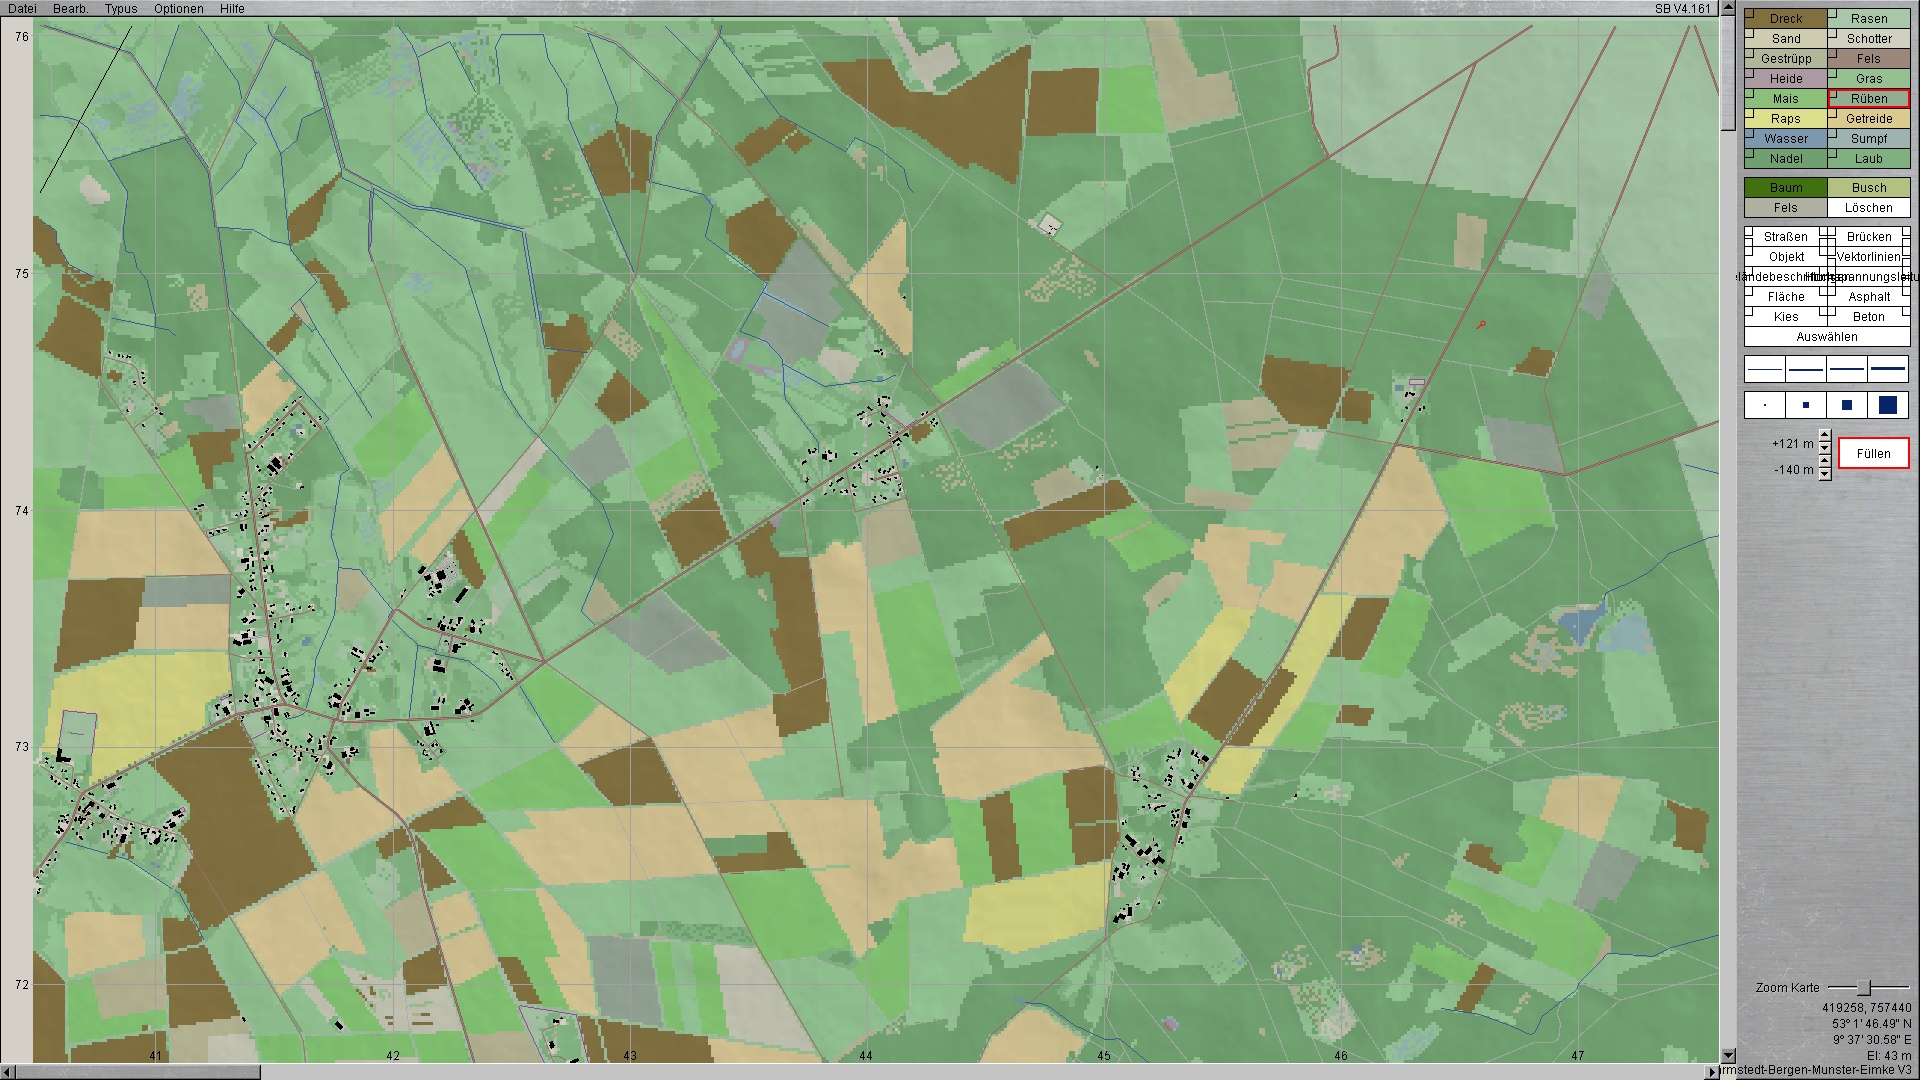
Task: Click the Auswählen button
Action: (1826, 337)
